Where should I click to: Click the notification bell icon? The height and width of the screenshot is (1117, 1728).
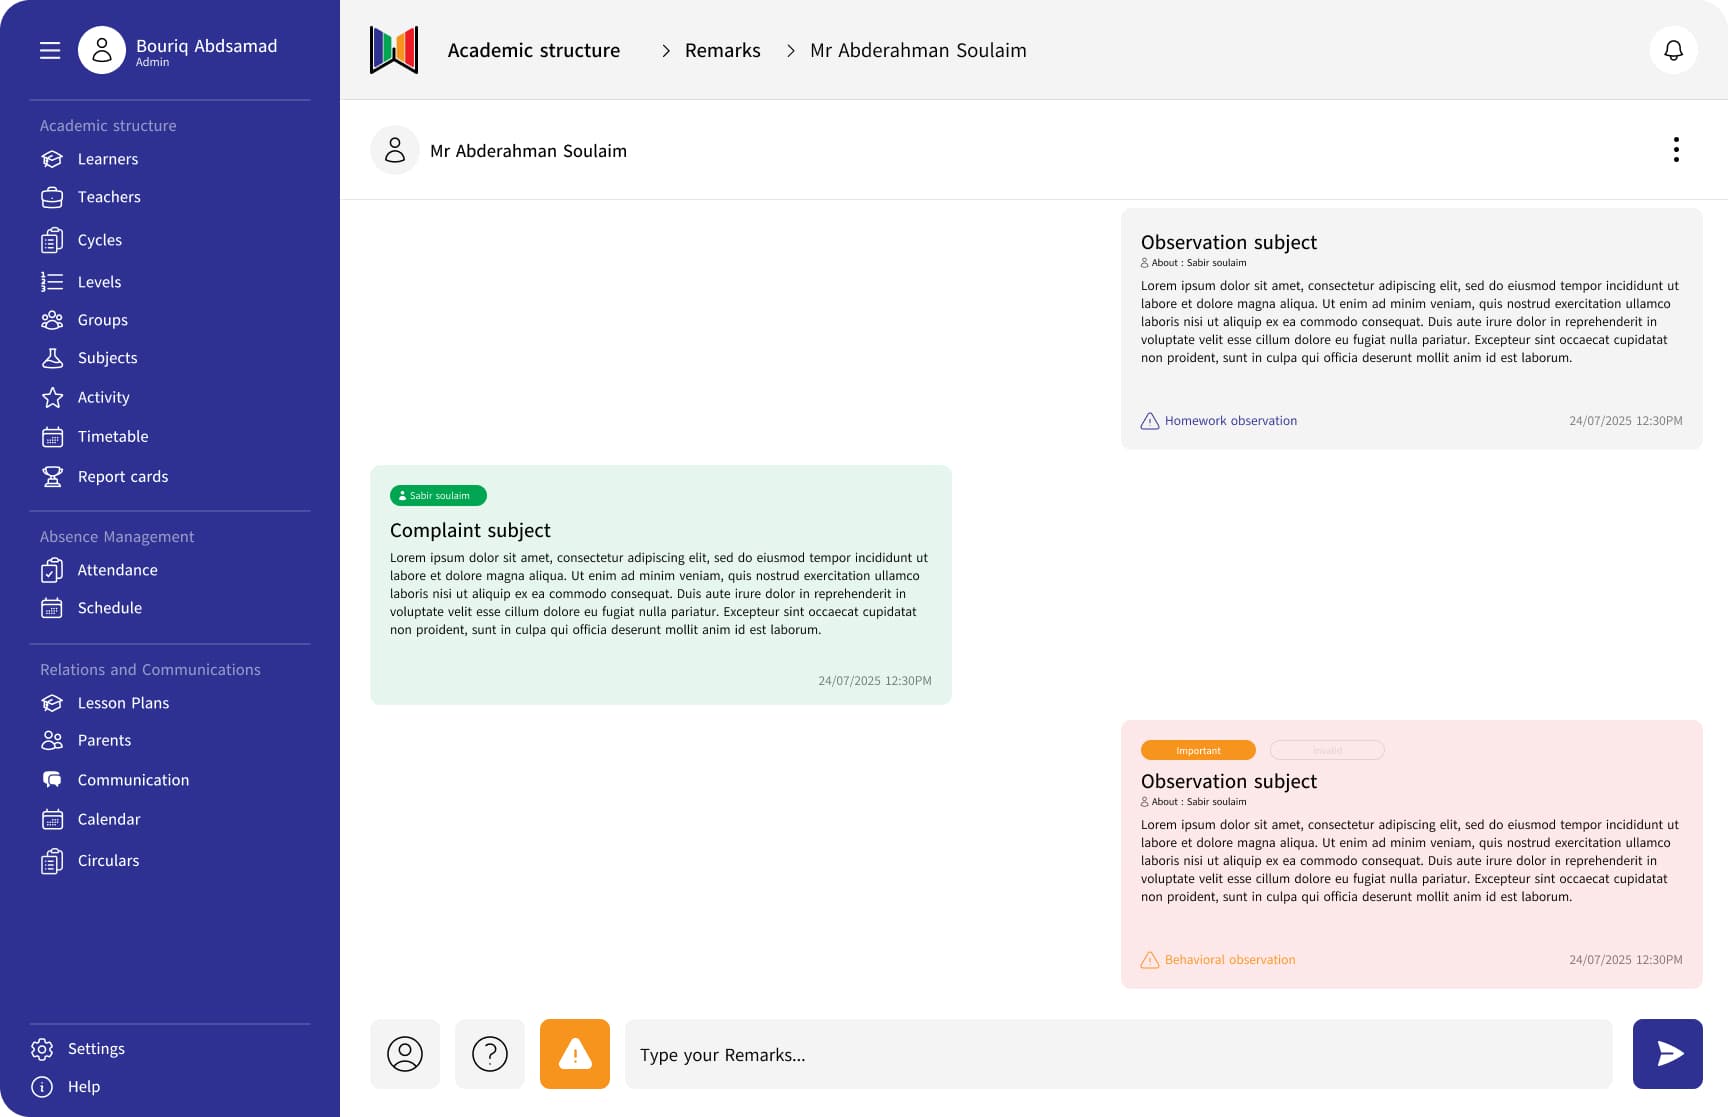coord(1673,50)
